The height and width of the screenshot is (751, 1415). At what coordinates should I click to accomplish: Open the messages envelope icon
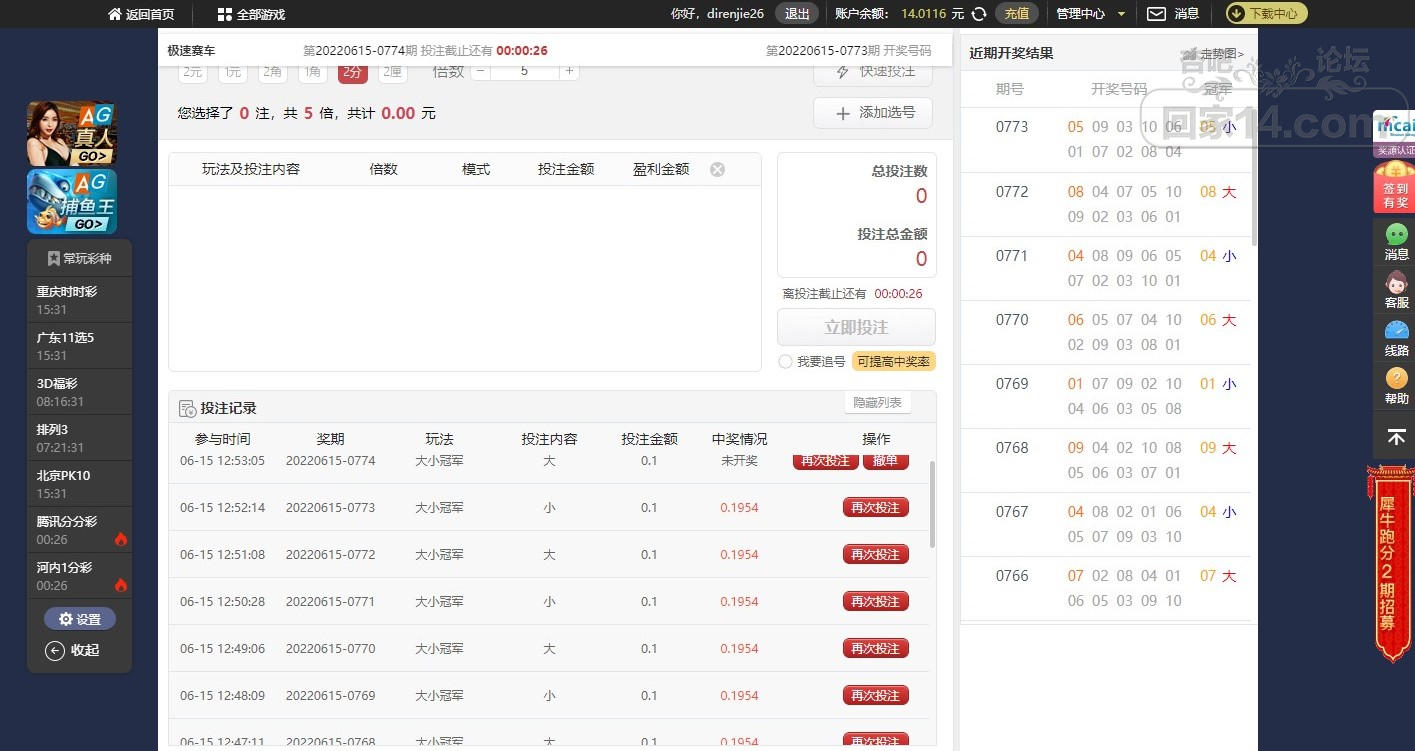pyautogui.click(x=1156, y=14)
